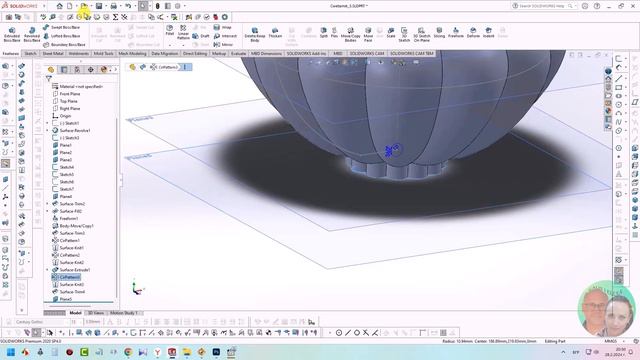The image size is (640, 360).
Task: Expand the Surface-Revolve1 feature node
Action: click(x=47, y=131)
